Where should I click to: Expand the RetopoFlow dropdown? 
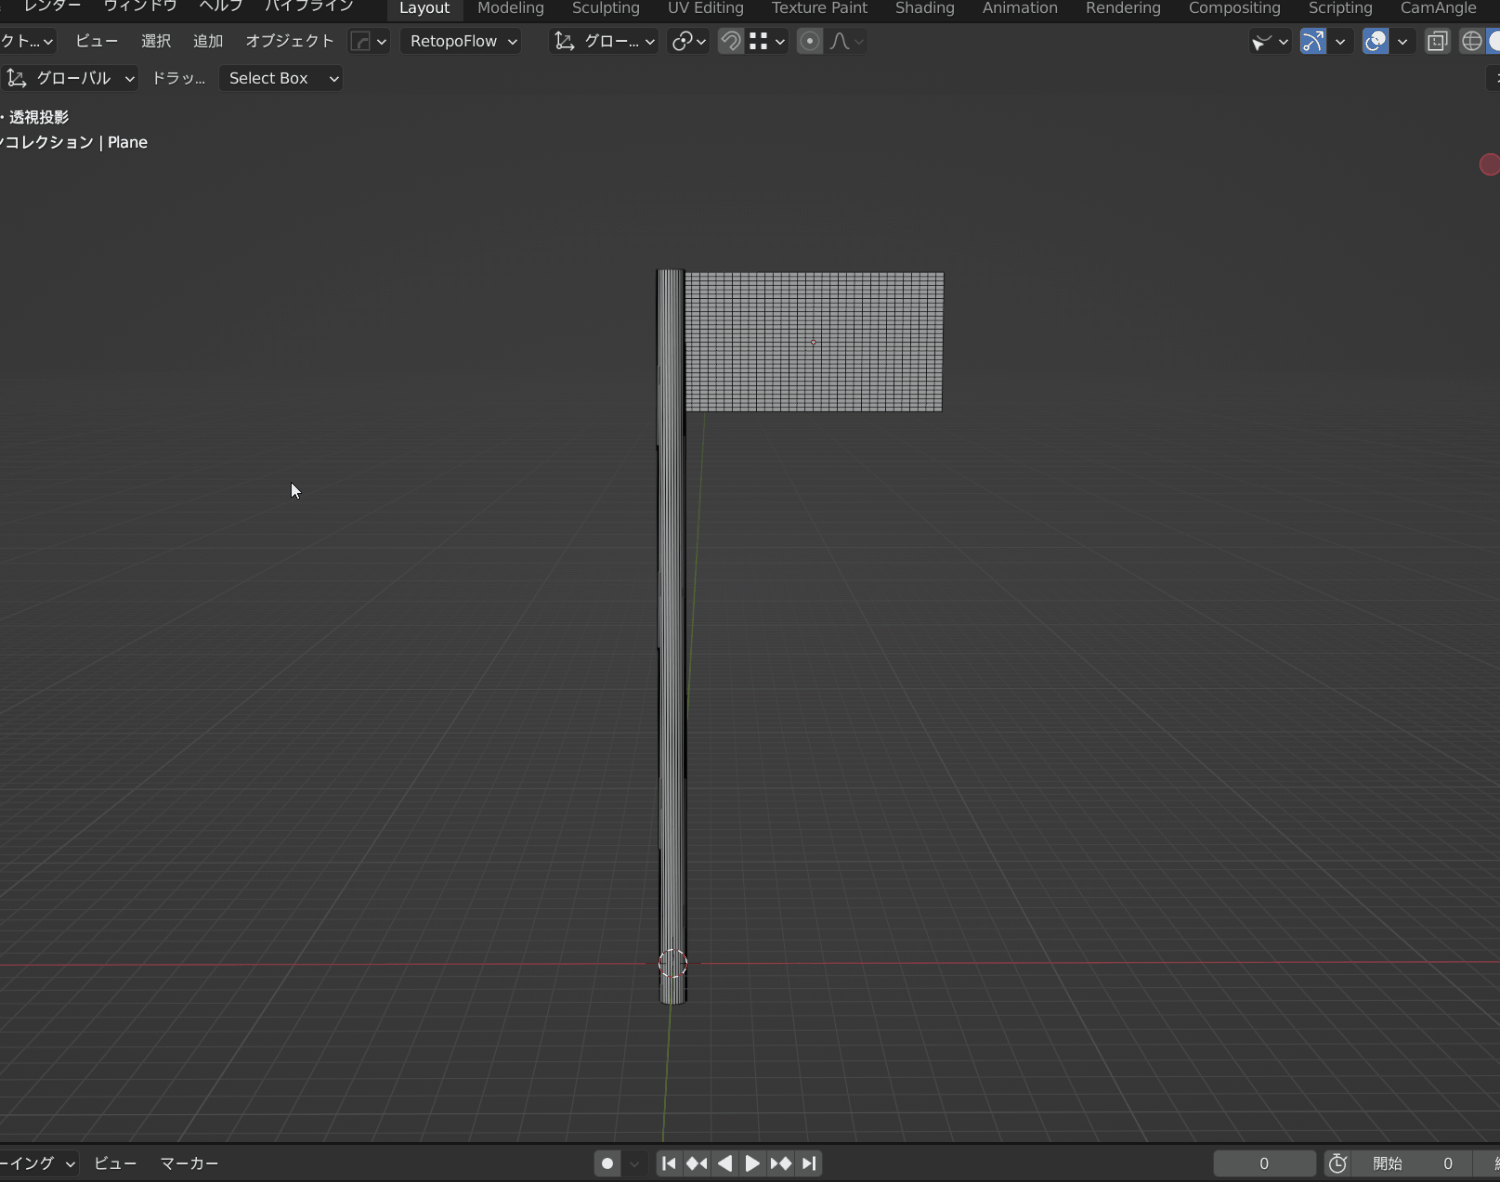(x=461, y=41)
